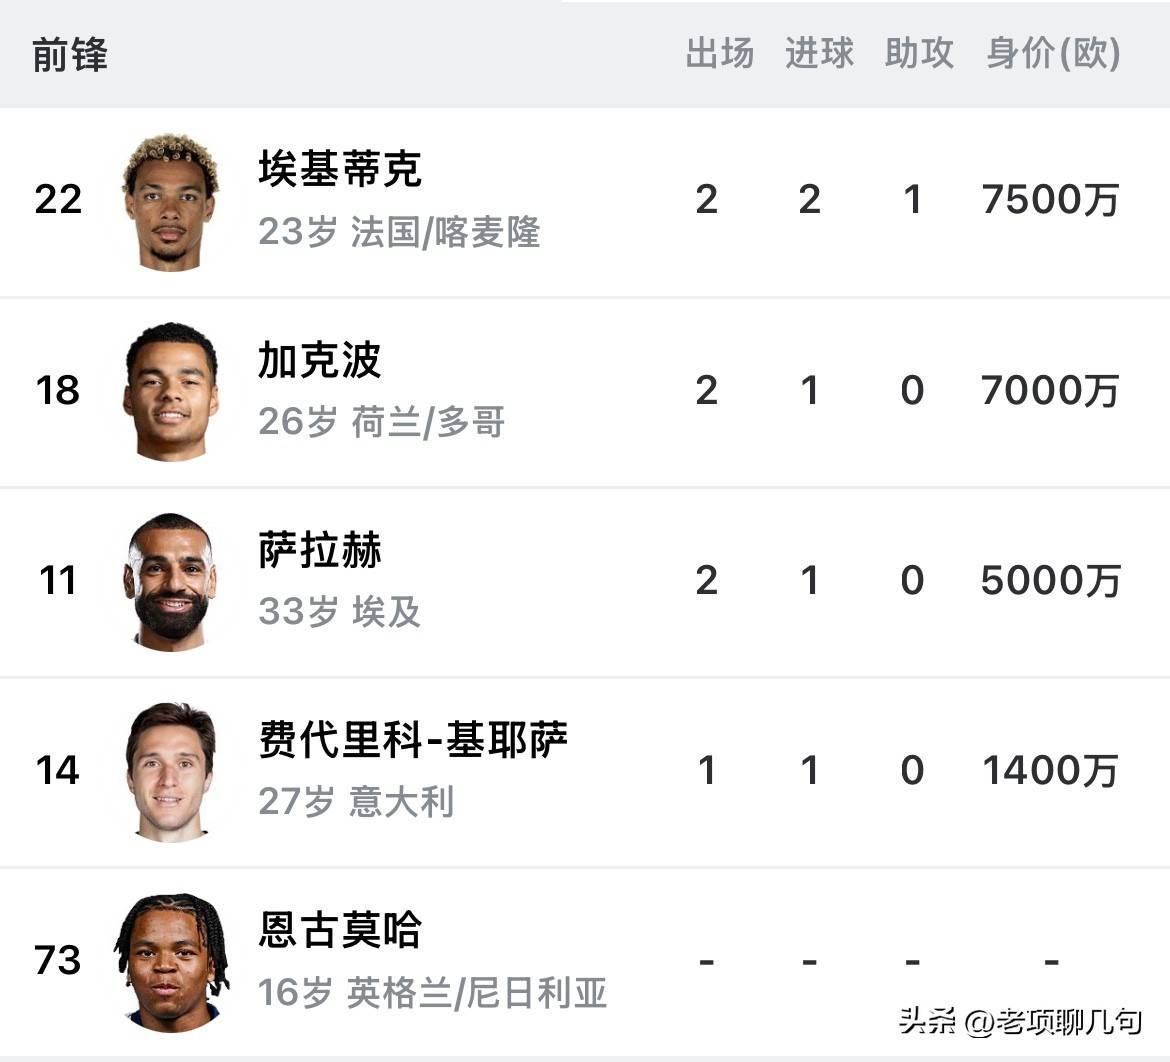Screen dimensions: 1170x1062
Task: Tap the 5000万 value in 萨拉赫 row
Action: tap(1050, 581)
